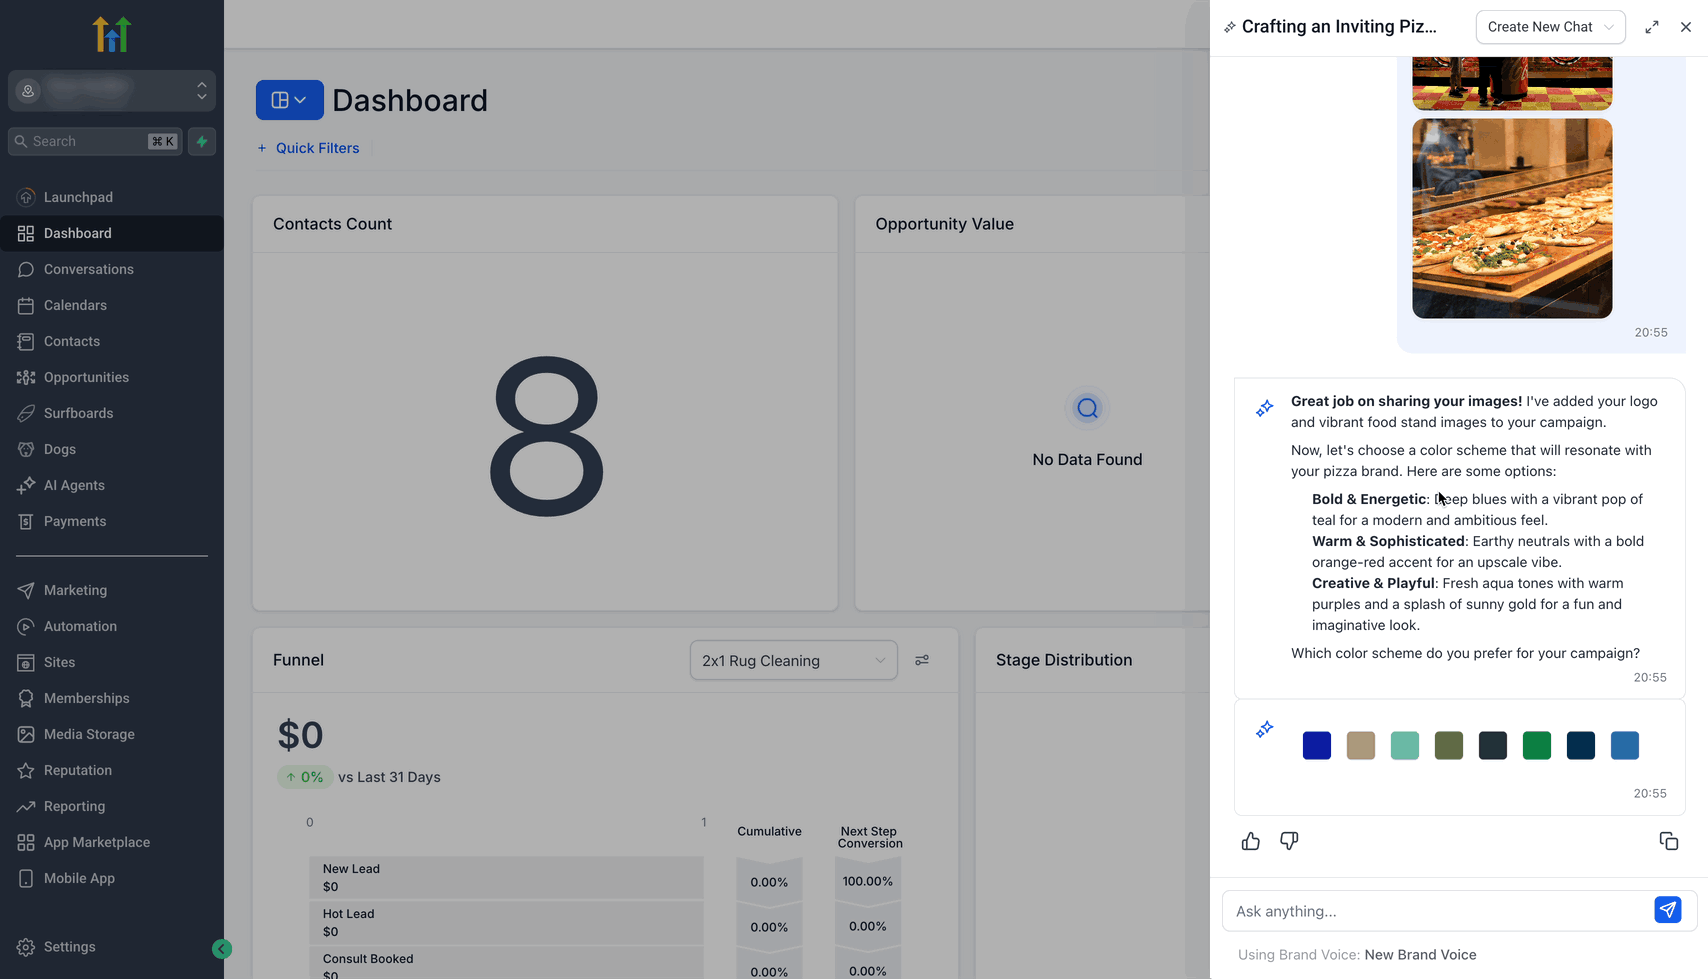Add Quick Filters to the dashboard
This screenshot has width=1708, height=979.
(308, 148)
